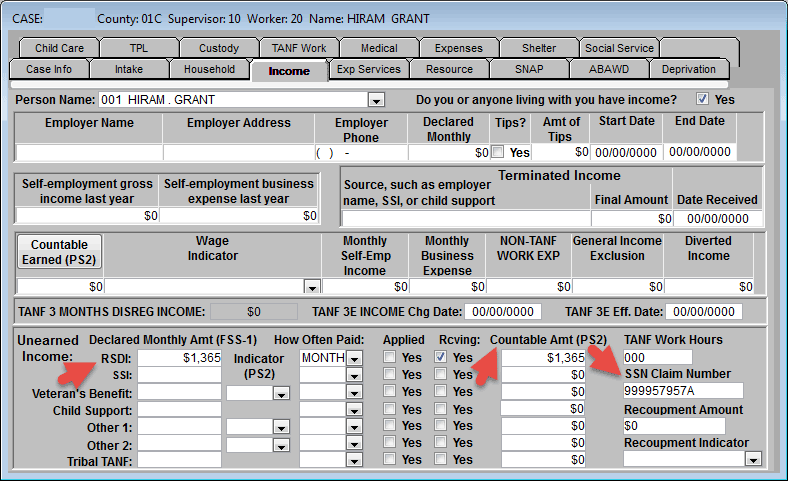Expand the Recoupment Indicator dropdown
This screenshot has height=481, width=788.
(753, 459)
